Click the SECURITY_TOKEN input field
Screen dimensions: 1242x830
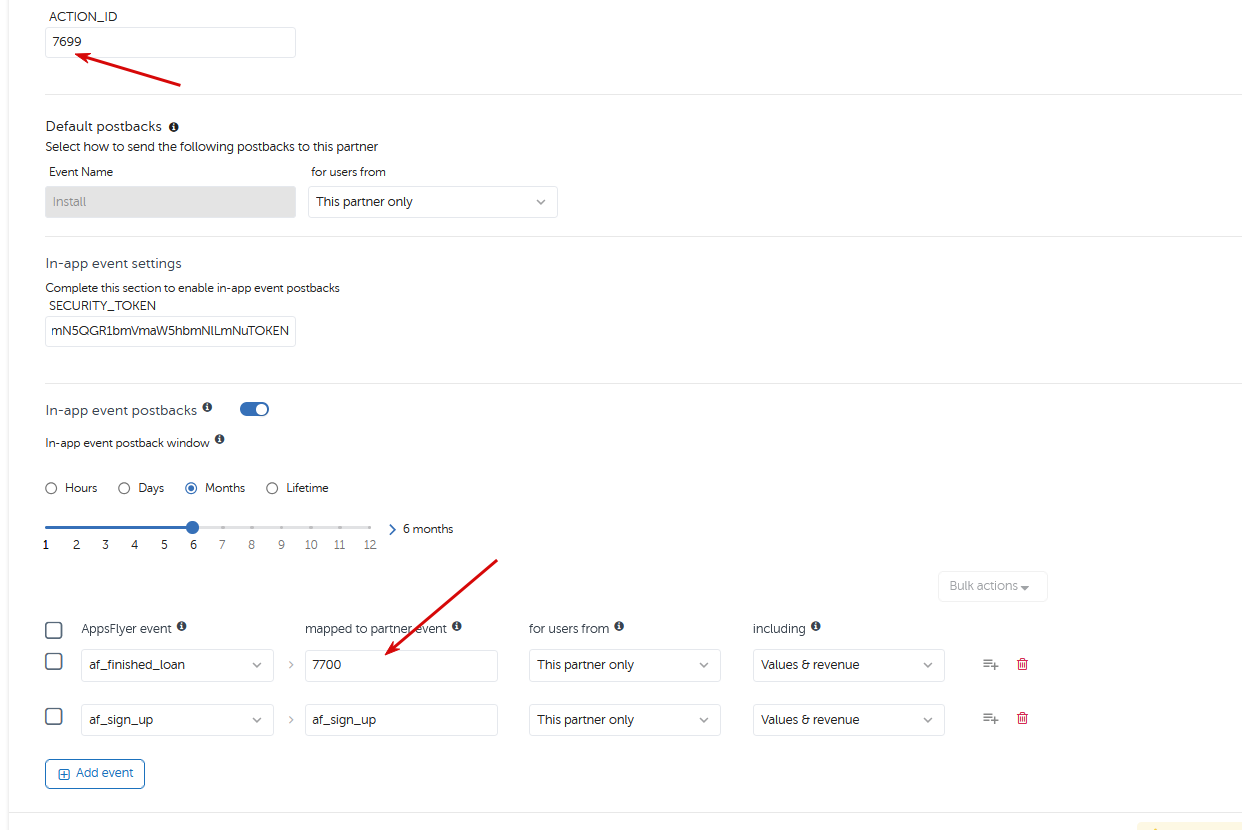pyautogui.click(x=170, y=331)
